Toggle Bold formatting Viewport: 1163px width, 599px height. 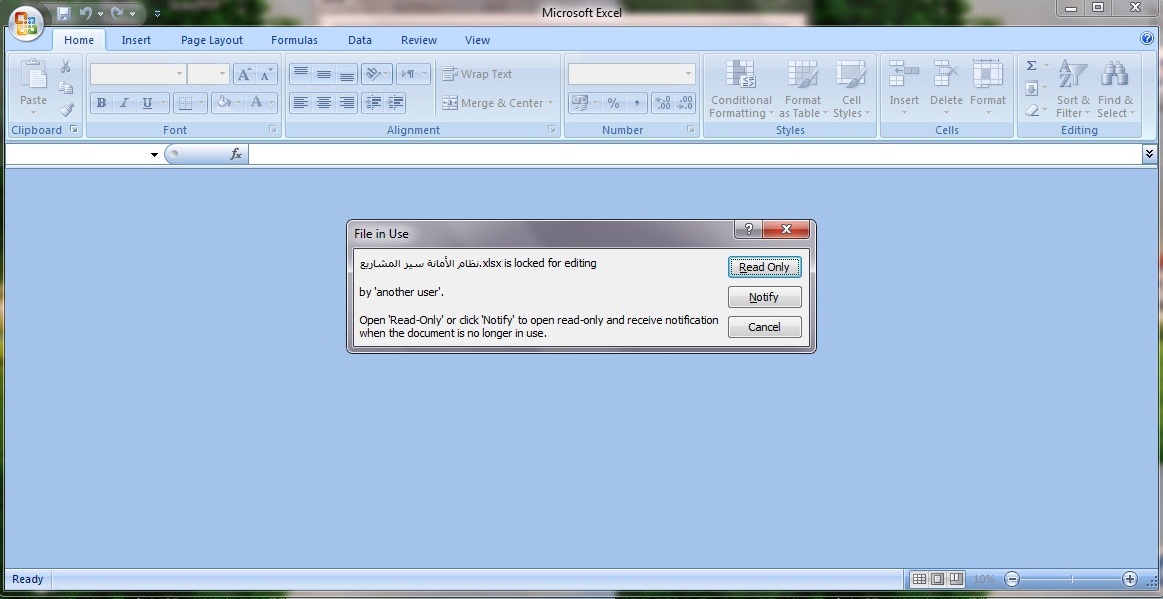(x=102, y=103)
